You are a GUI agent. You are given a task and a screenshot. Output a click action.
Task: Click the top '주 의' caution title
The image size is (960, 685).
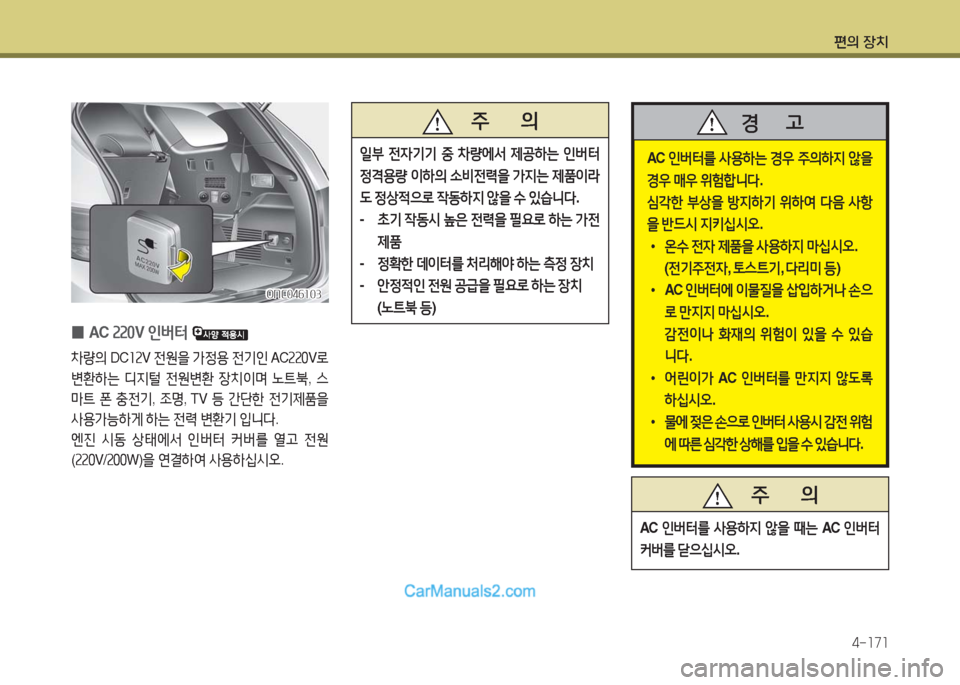pos(504,121)
